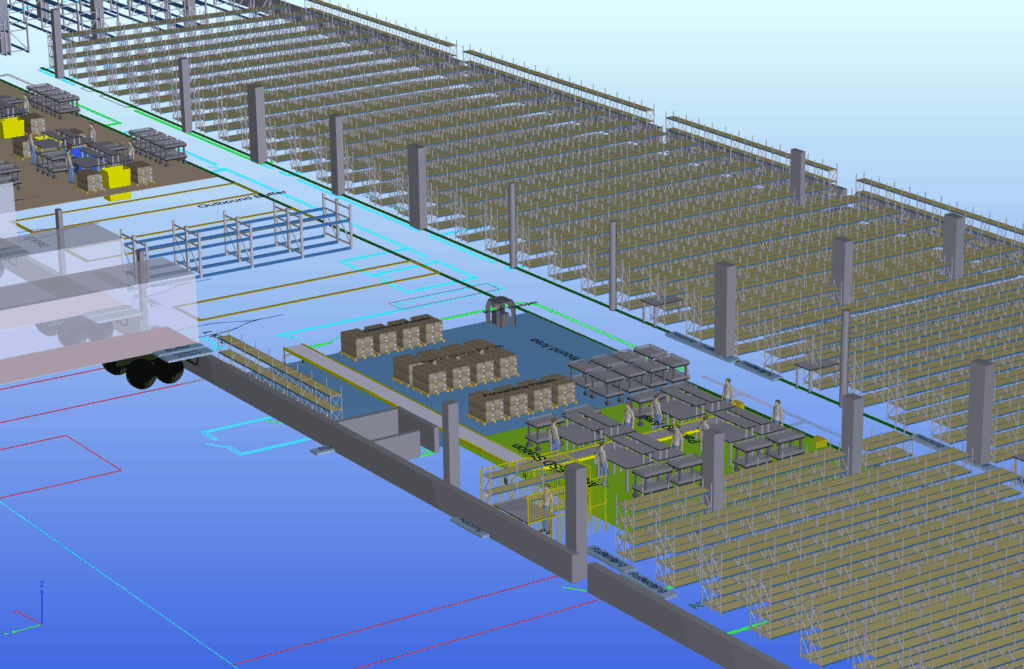This screenshot has width=1024, height=669.
Task: Select the blue object at top-left workstations
Action: click(x=76, y=158)
